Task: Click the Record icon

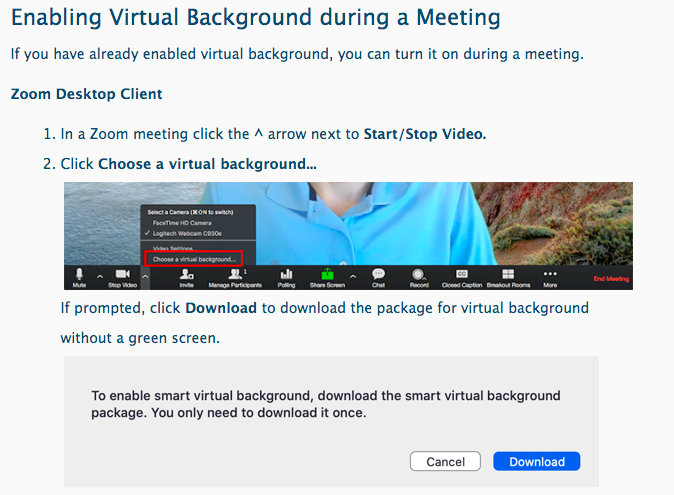Action: click(x=419, y=273)
